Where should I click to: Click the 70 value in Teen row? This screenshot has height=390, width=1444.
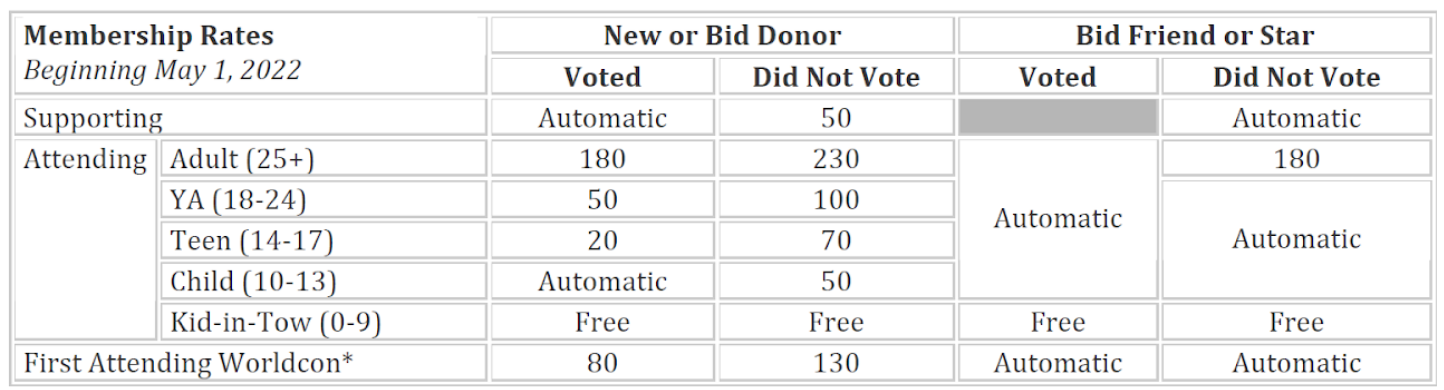(x=836, y=241)
